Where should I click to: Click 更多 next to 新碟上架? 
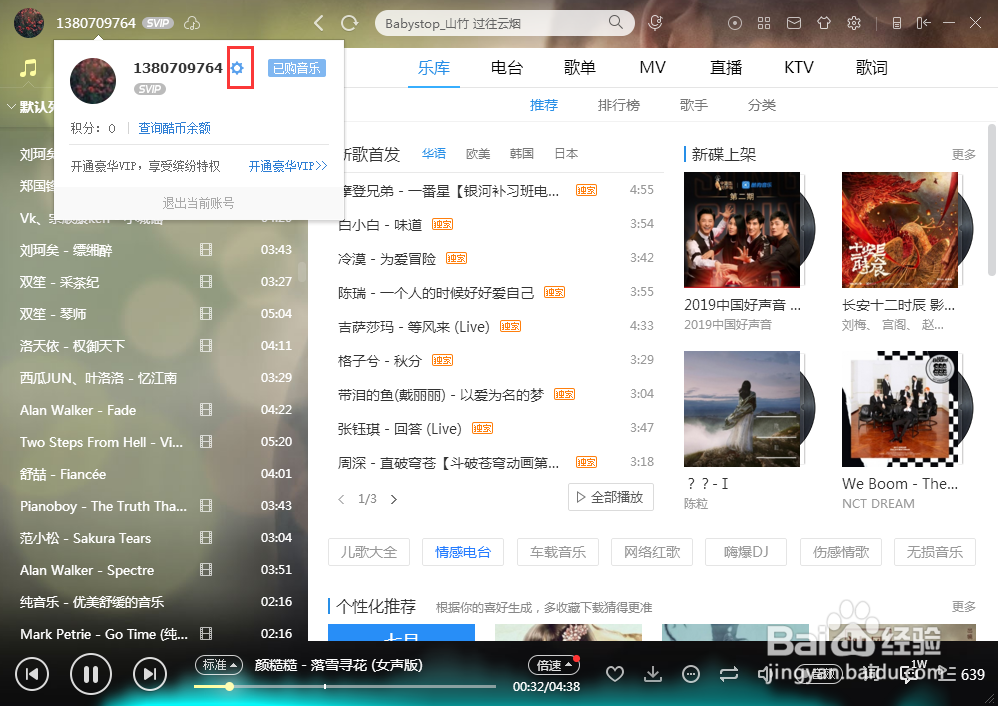pos(964,154)
